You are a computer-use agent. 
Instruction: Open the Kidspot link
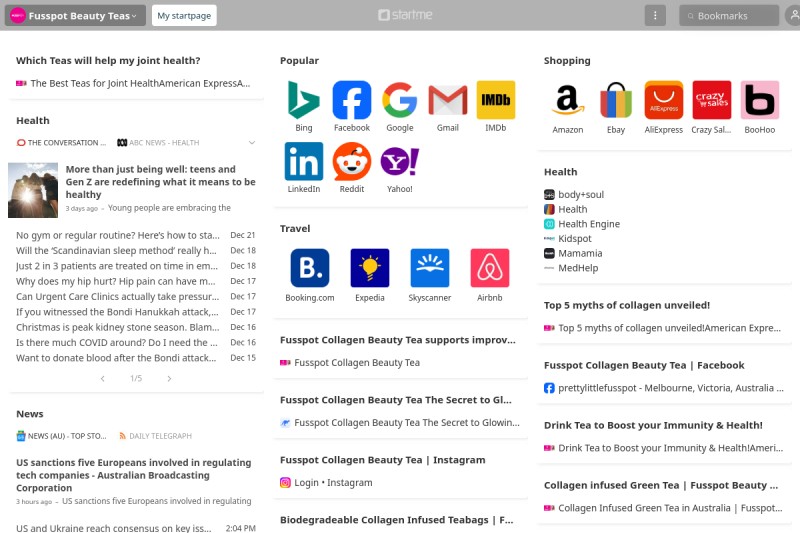[x=574, y=239]
